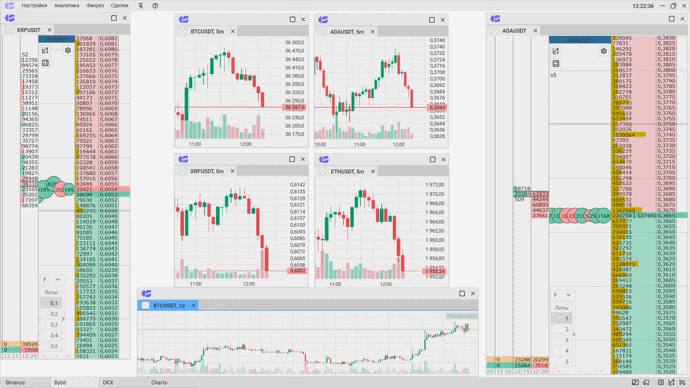
Task: Open the F dropdown in ADAUSDT order book
Action: click(x=562, y=295)
